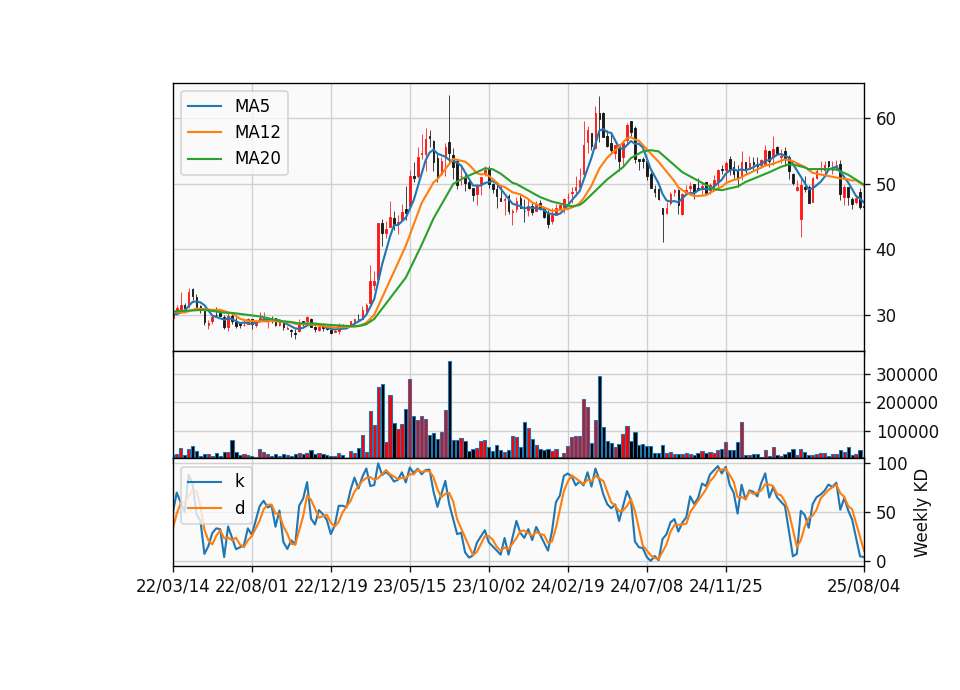
Task: Click the volume axis value 200000
Action: click(907, 403)
